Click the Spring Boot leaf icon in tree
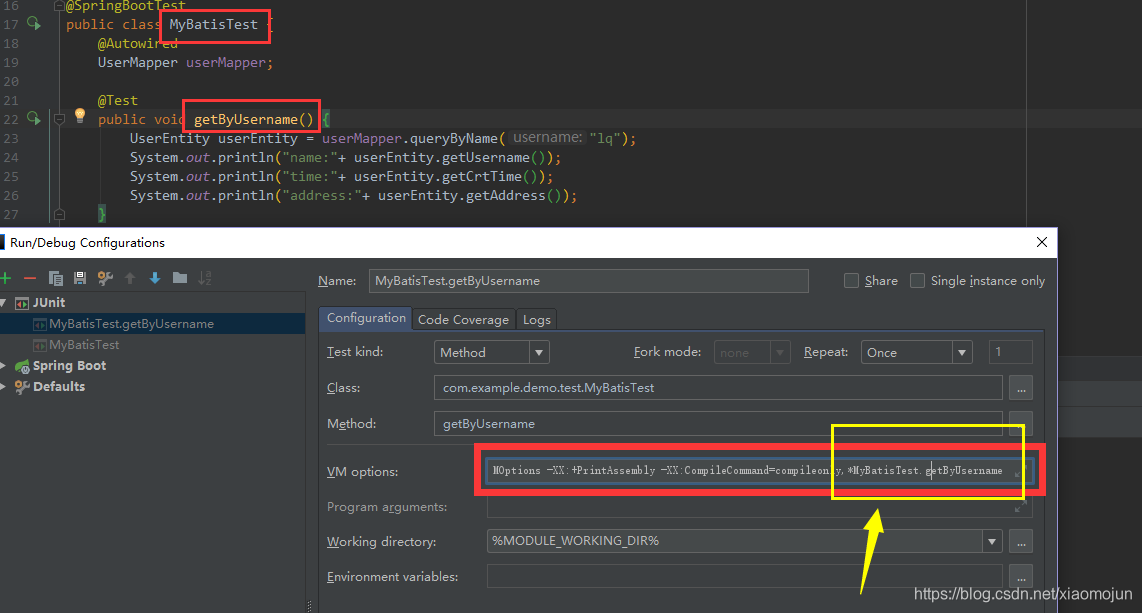 point(23,366)
